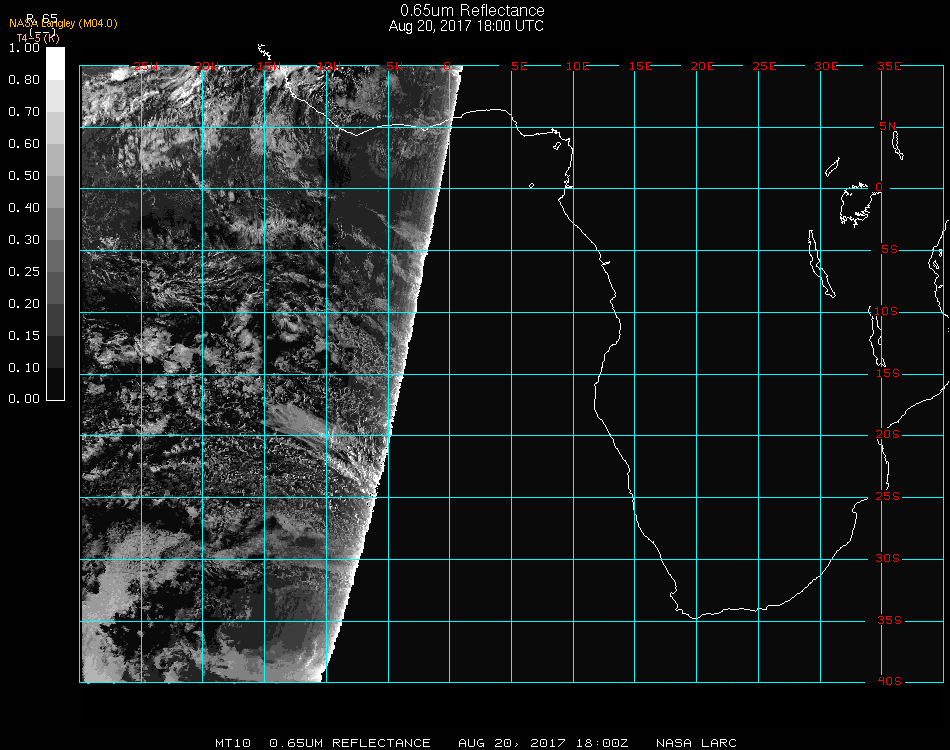This screenshot has height=750, width=950.
Task: Click the 5W longitude label
Action: click(x=394, y=66)
